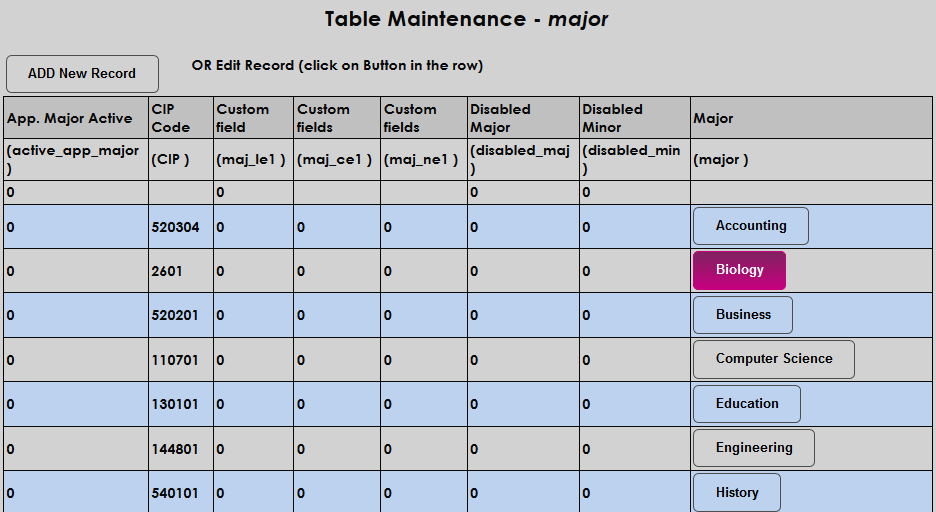The image size is (936, 512).
Task: Click the CIP code 2601 cell
Action: click(x=167, y=271)
